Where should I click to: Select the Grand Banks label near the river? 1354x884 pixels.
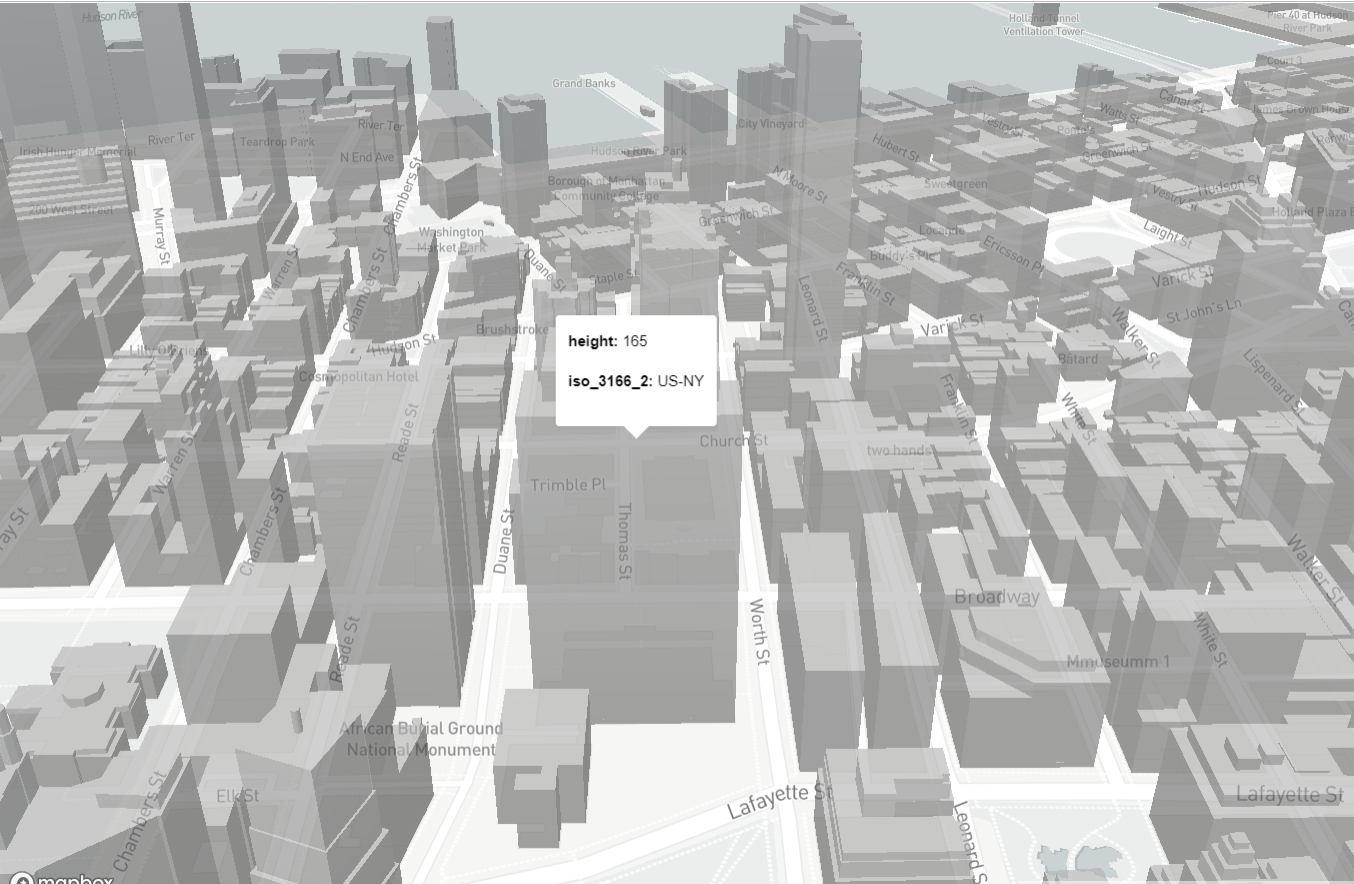click(585, 83)
